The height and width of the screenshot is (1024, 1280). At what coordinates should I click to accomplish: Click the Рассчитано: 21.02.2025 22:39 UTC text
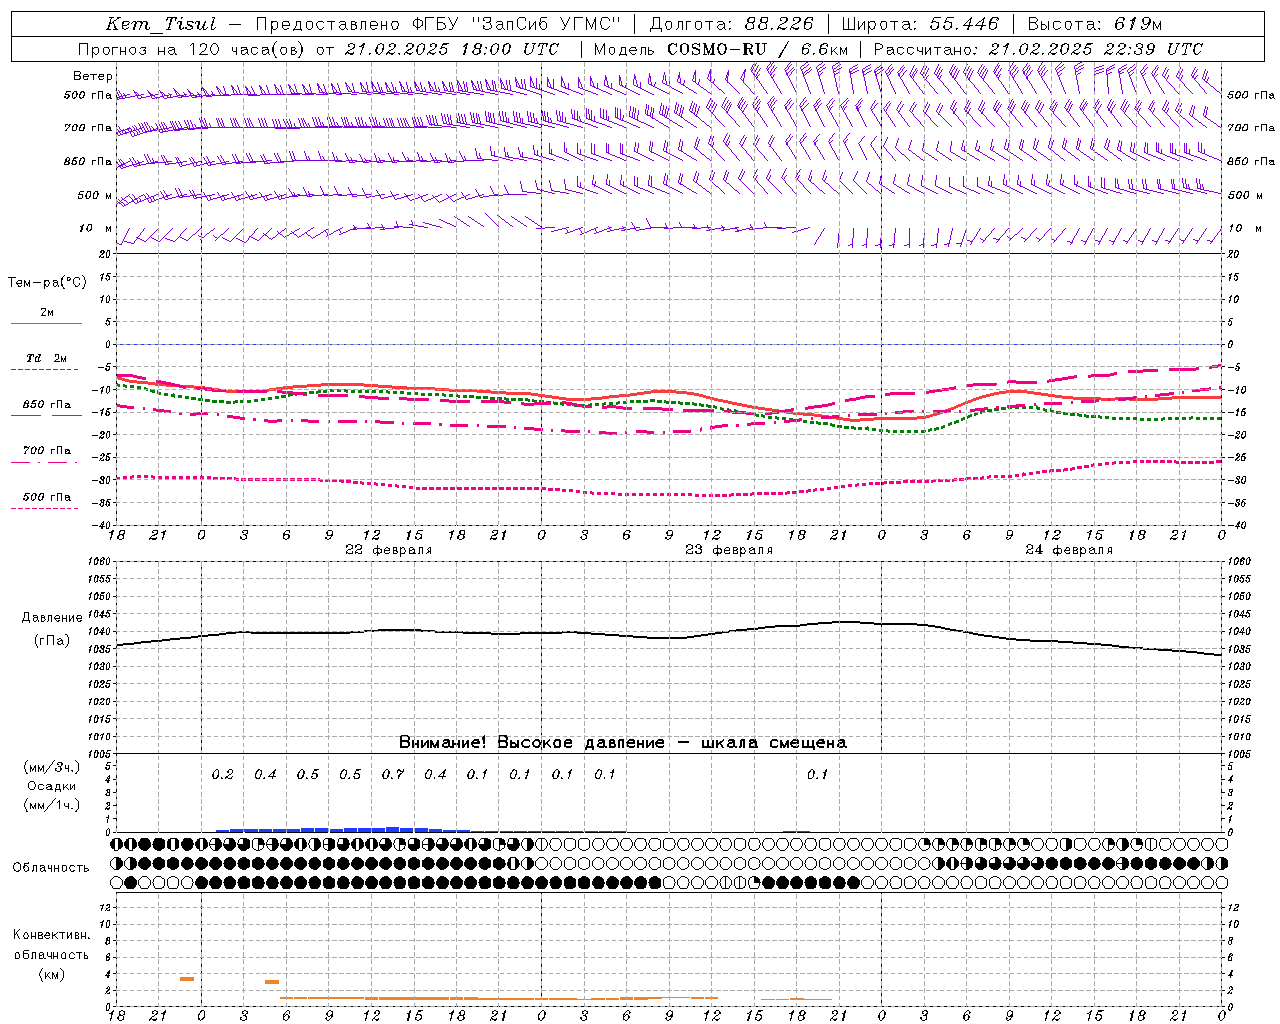point(1038,49)
